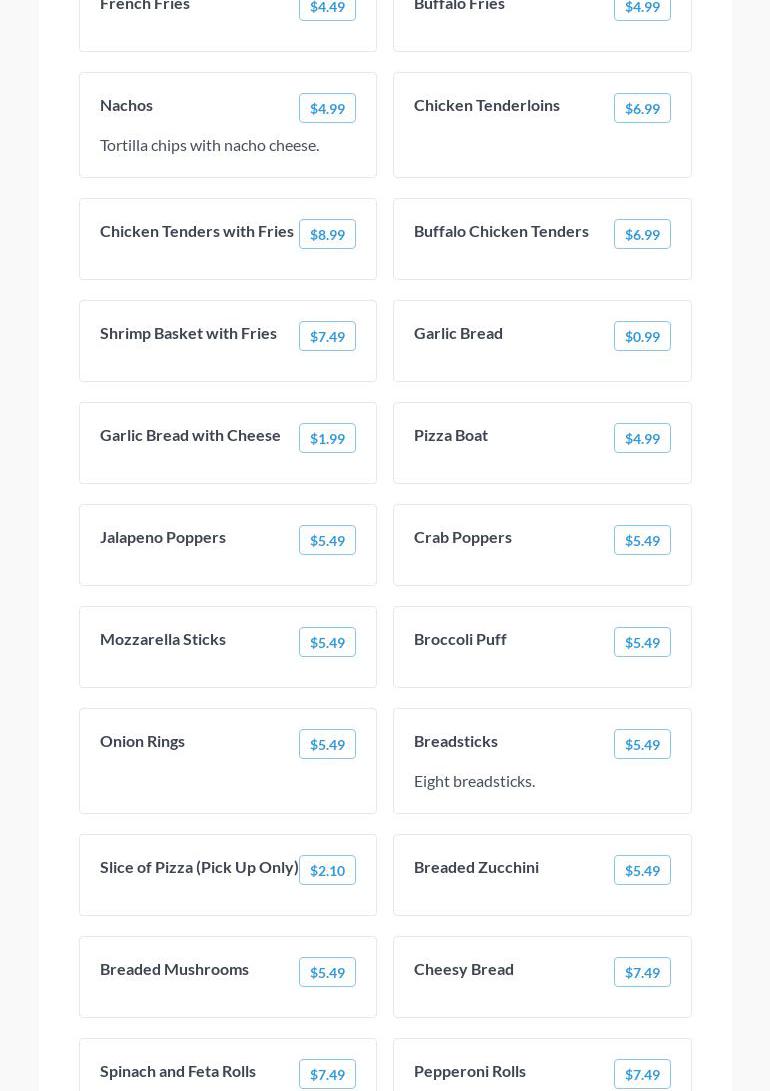Click the Onion Rings price button
The image size is (770, 1091).
pyautogui.click(x=327, y=744)
